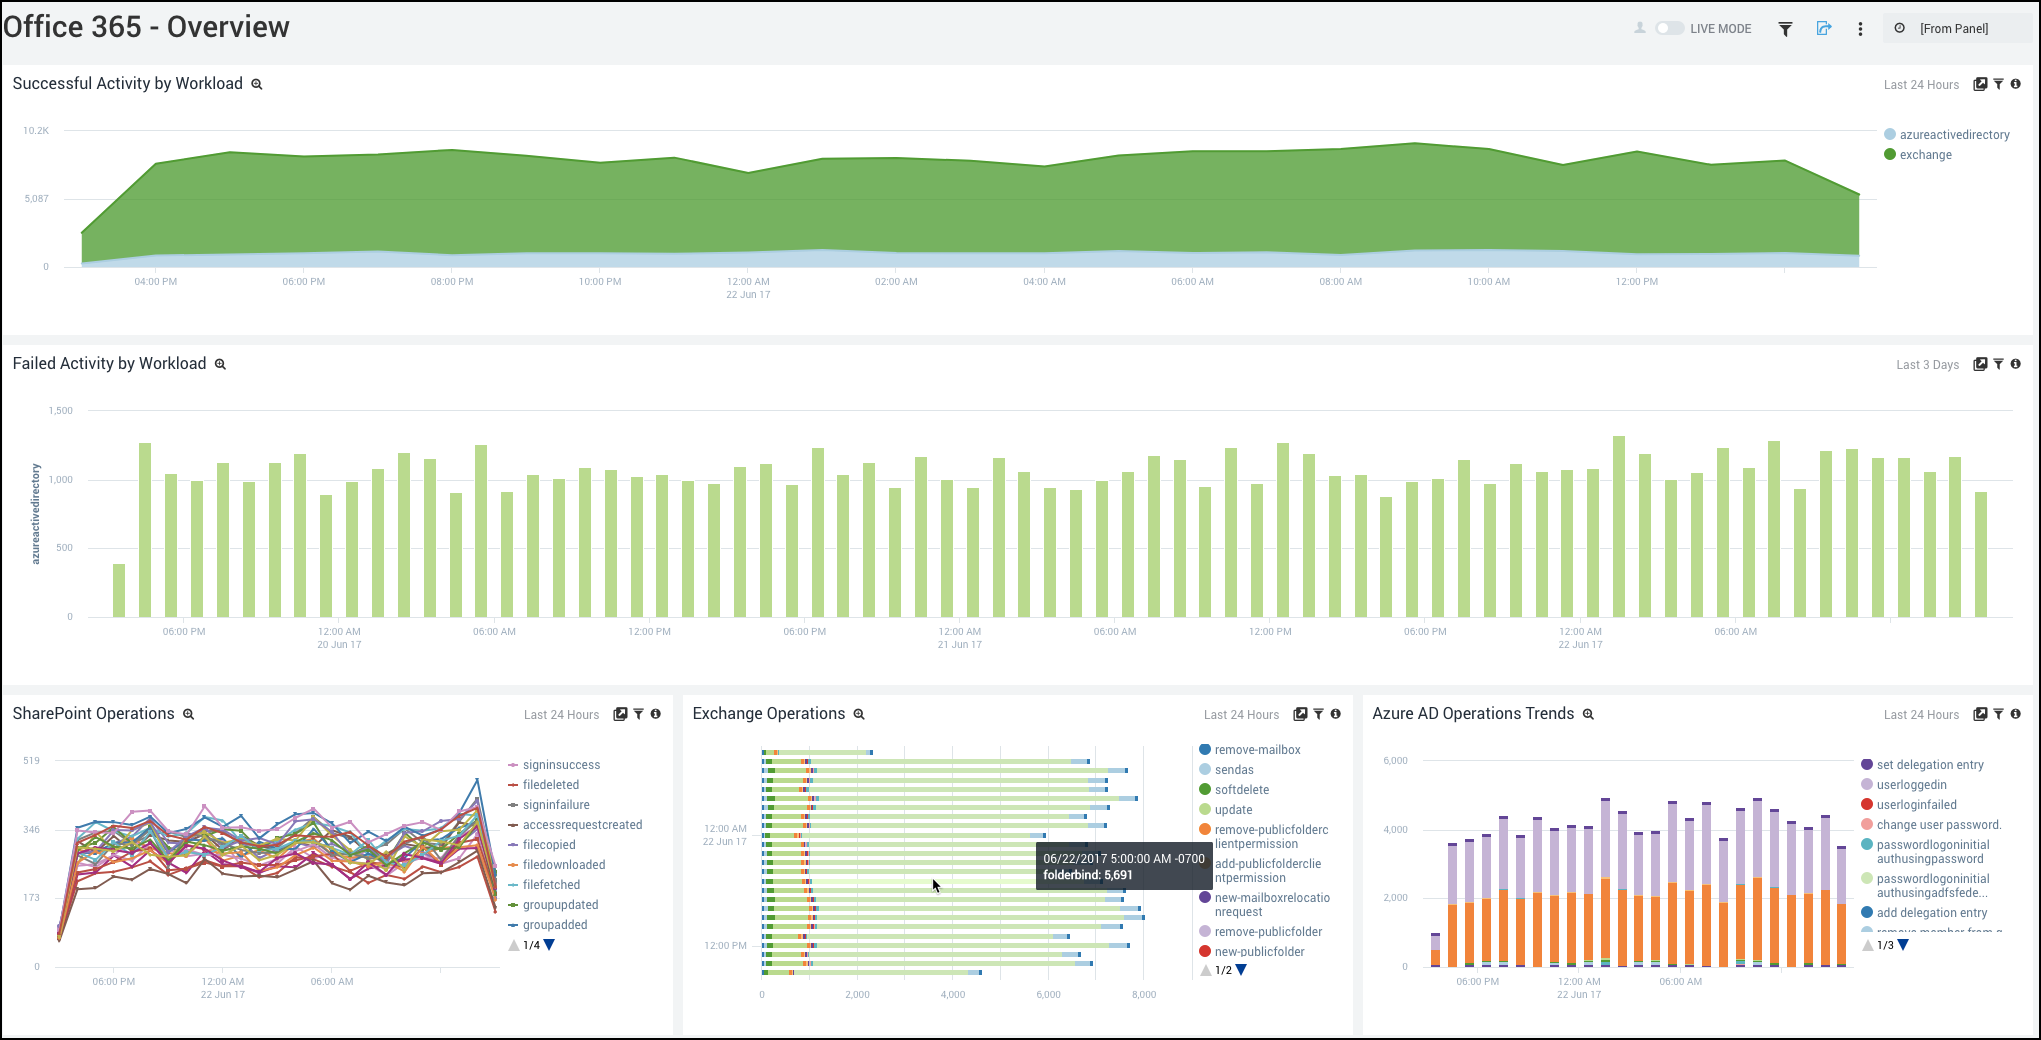Advance Azure AD legend to page 2 of 3
The width and height of the screenshot is (2041, 1040).
1901,944
